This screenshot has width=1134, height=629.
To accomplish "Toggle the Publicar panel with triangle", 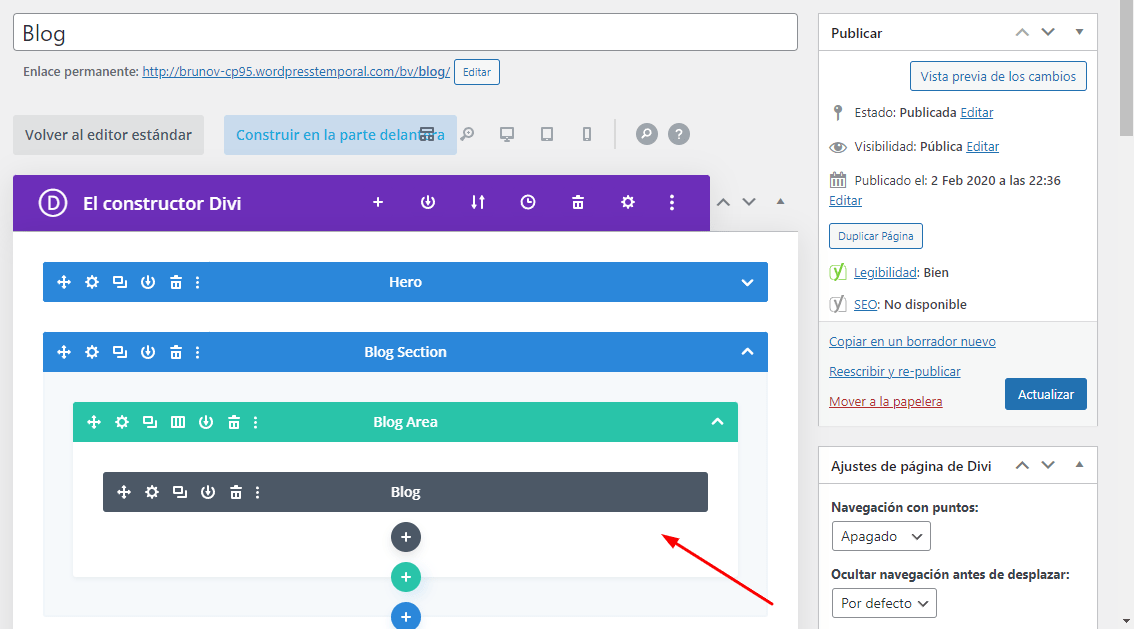I will pyautogui.click(x=1079, y=32).
